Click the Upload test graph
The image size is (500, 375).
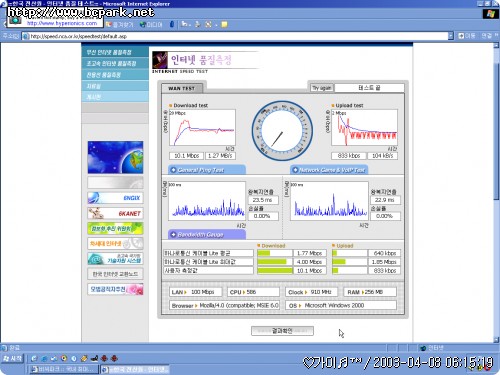[364, 128]
